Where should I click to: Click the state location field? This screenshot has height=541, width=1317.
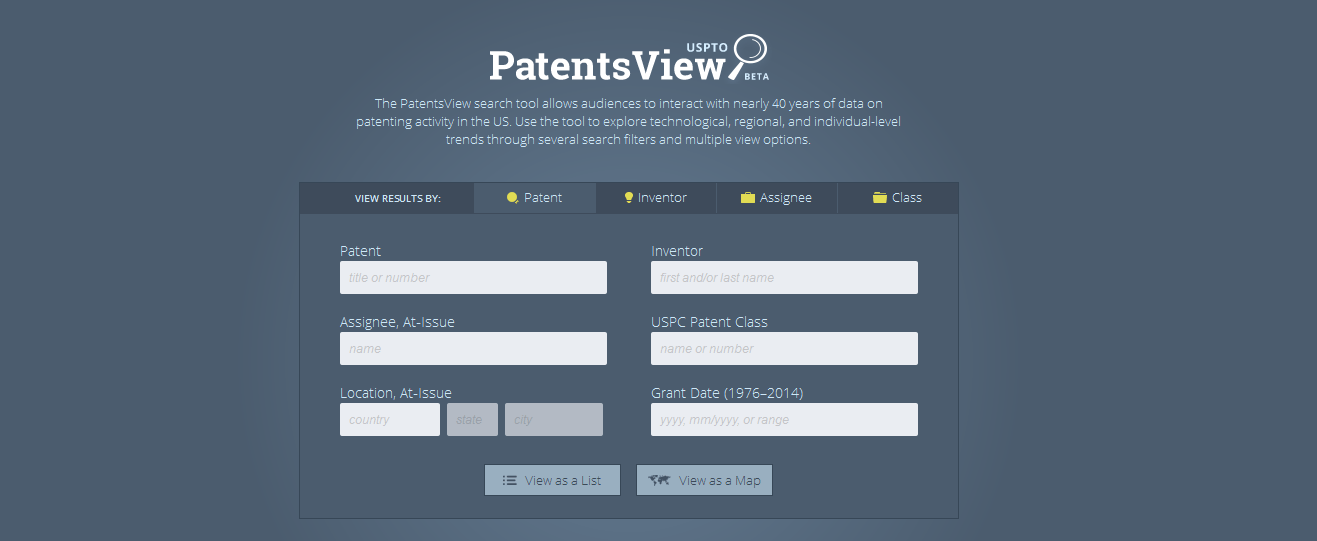[x=472, y=420]
